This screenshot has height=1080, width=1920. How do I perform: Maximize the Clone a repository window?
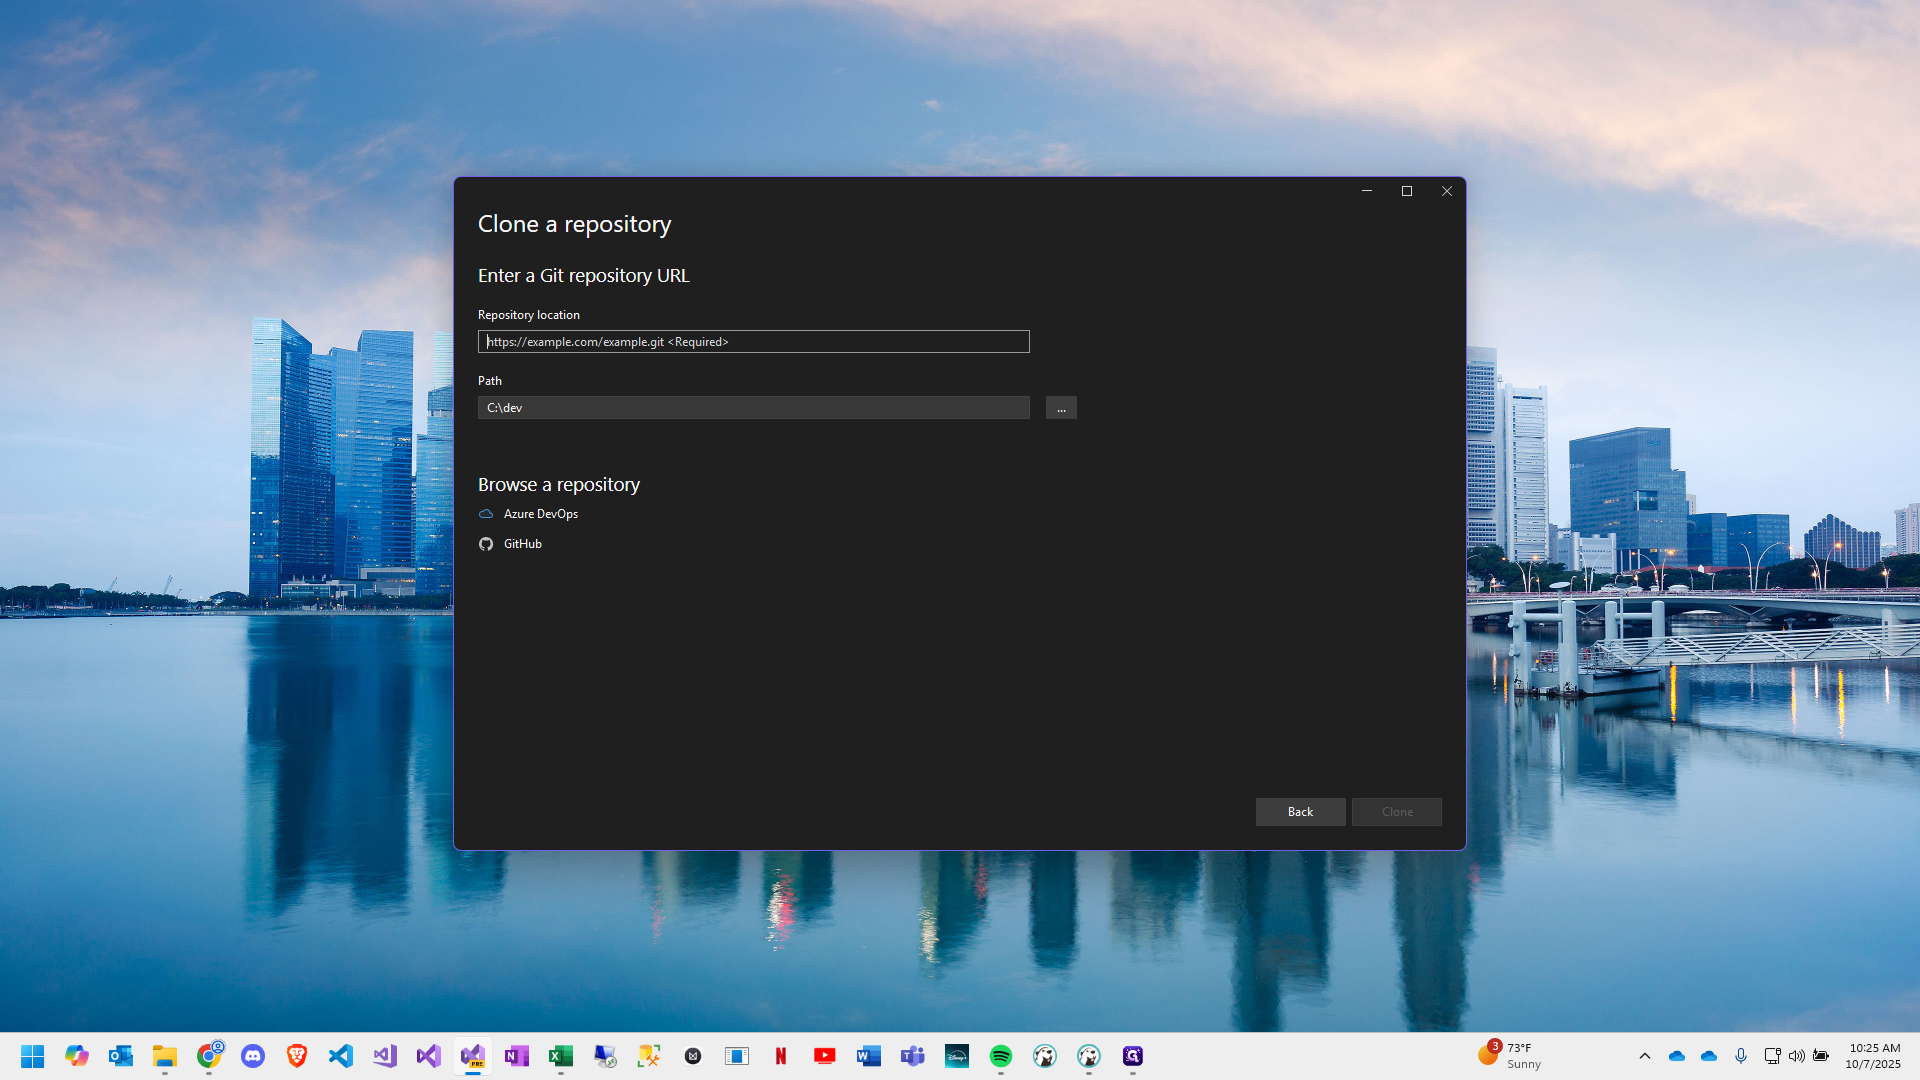[x=1407, y=191]
